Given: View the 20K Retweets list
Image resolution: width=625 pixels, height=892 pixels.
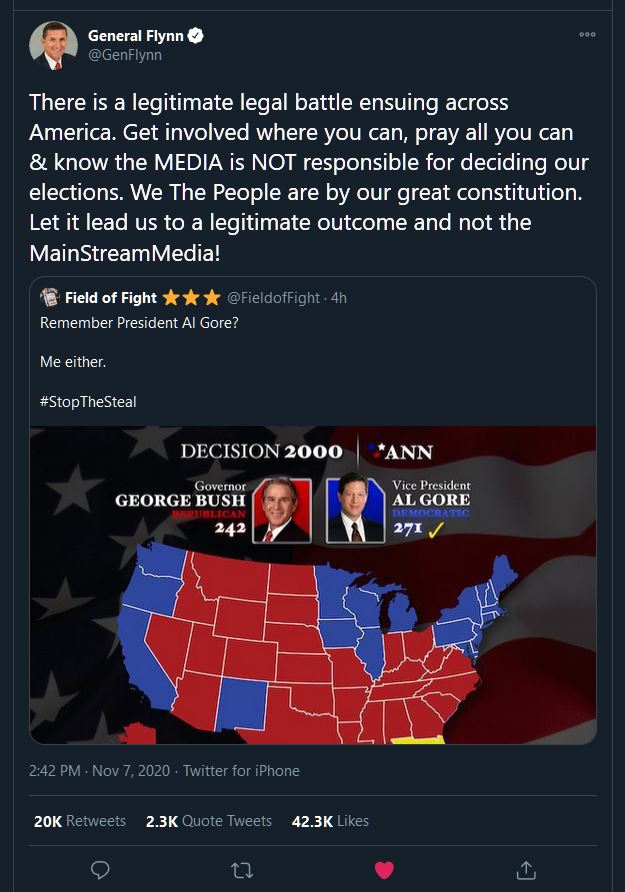Looking at the screenshot, I should coord(80,821).
